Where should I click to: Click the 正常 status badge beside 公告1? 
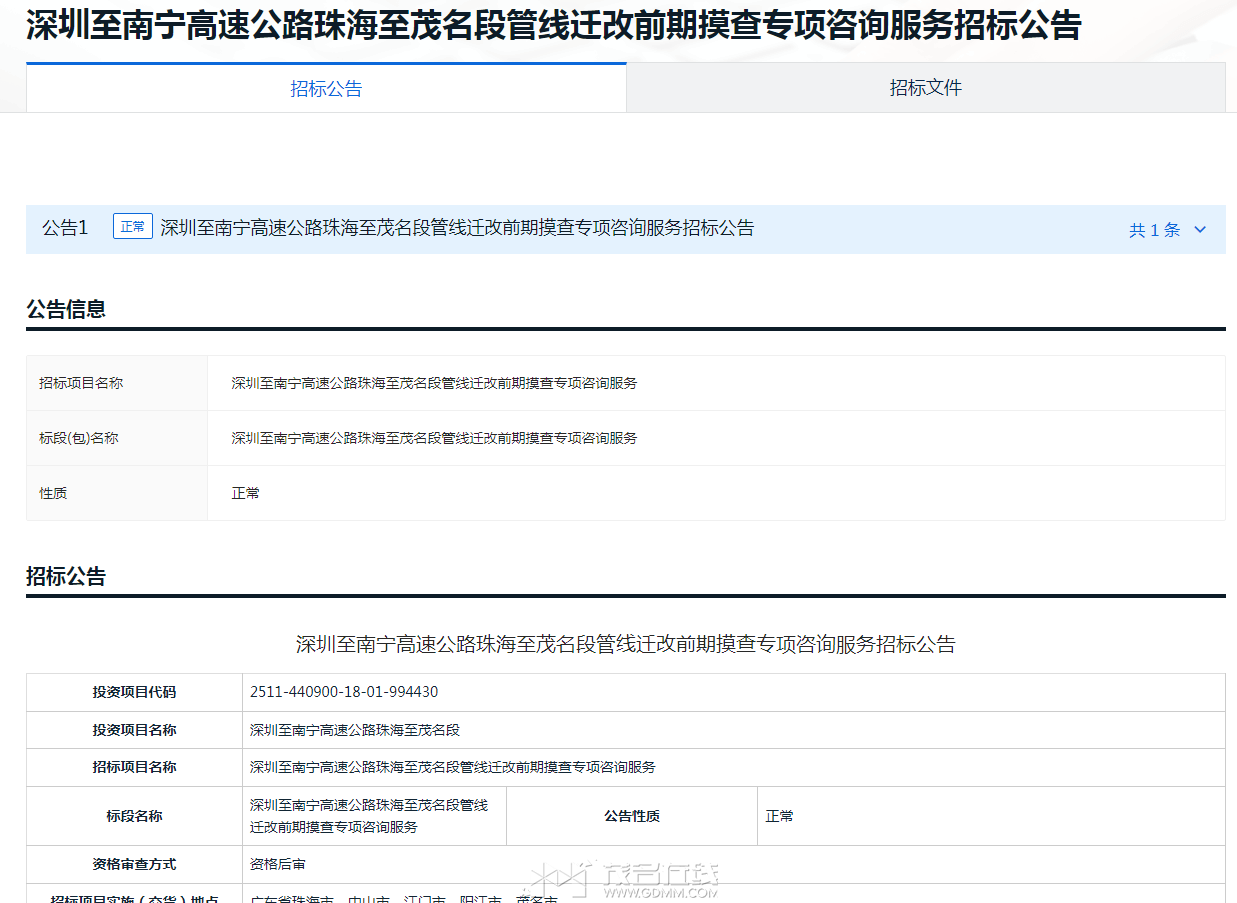click(x=132, y=227)
